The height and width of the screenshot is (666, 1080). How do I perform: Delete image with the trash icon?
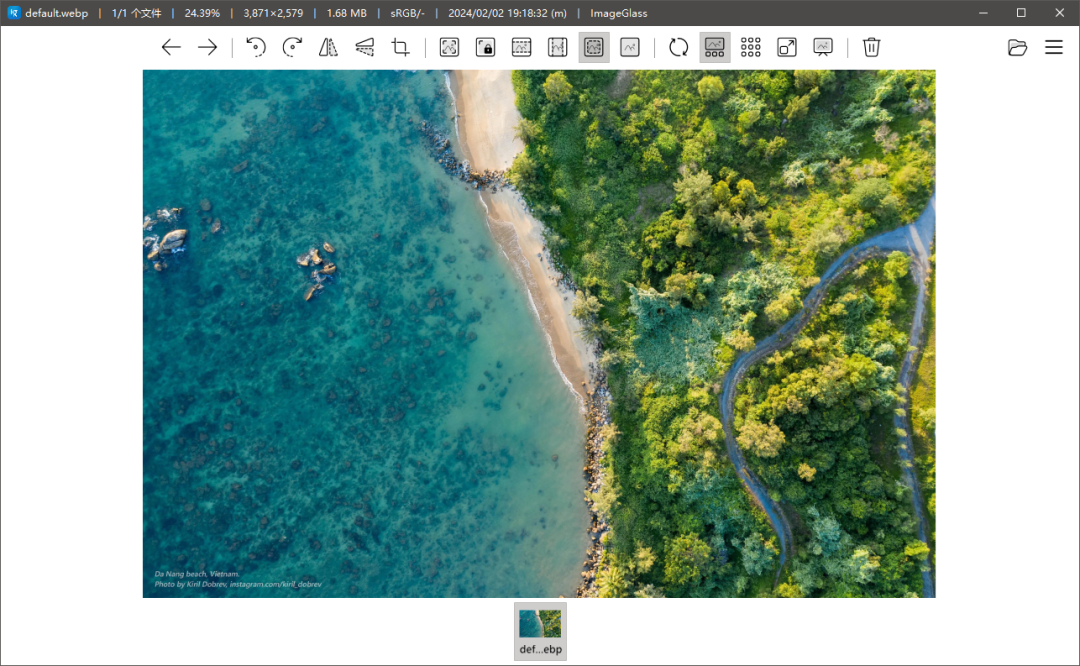pyautogui.click(x=871, y=47)
